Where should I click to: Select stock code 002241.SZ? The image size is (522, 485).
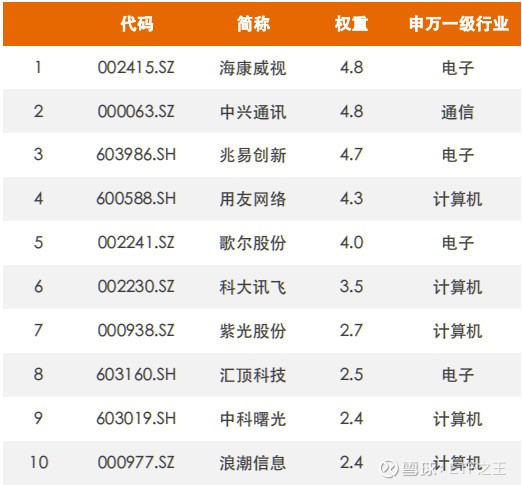tap(136, 242)
